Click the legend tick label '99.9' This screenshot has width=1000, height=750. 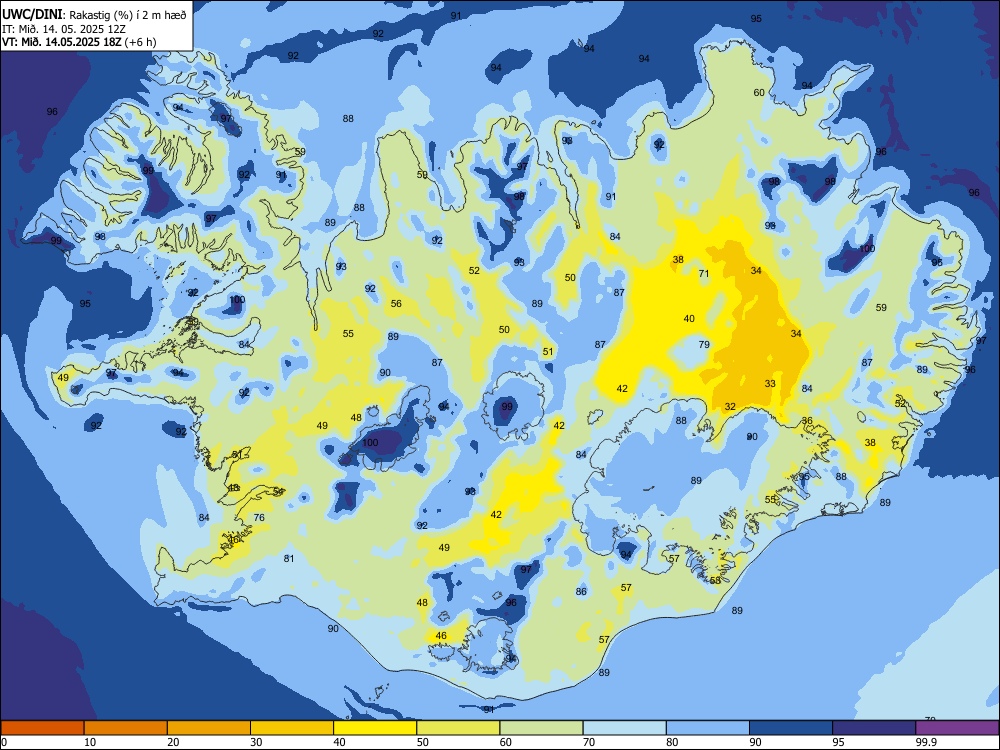[926, 742]
